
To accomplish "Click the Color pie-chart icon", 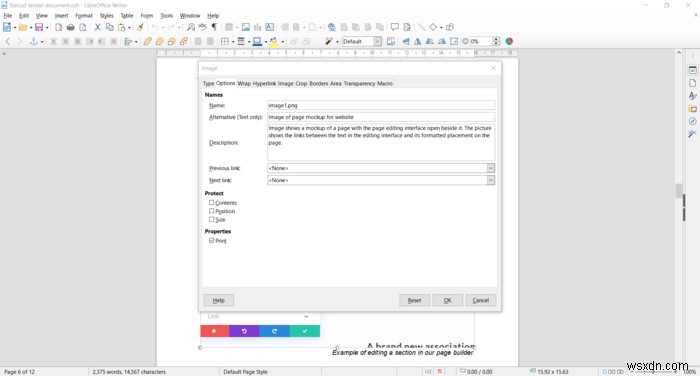I will click(x=509, y=42).
